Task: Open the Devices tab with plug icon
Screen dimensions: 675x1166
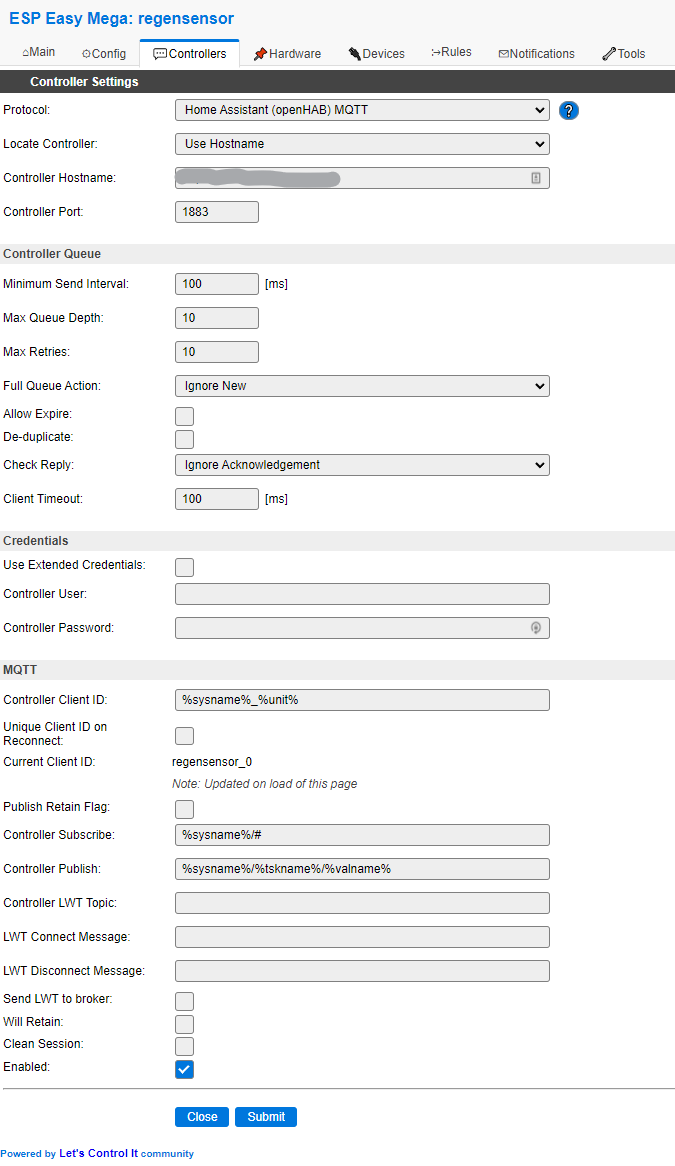Action: coord(377,54)
